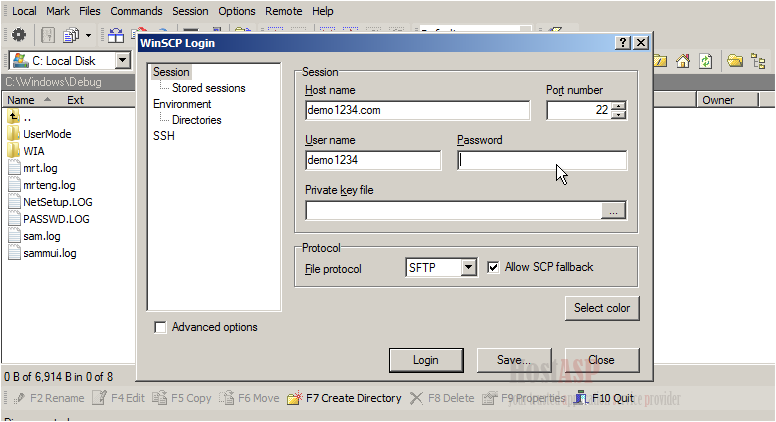Click the C:\Windows\Debug path bar
776x422 pixels.
(68, 82)
